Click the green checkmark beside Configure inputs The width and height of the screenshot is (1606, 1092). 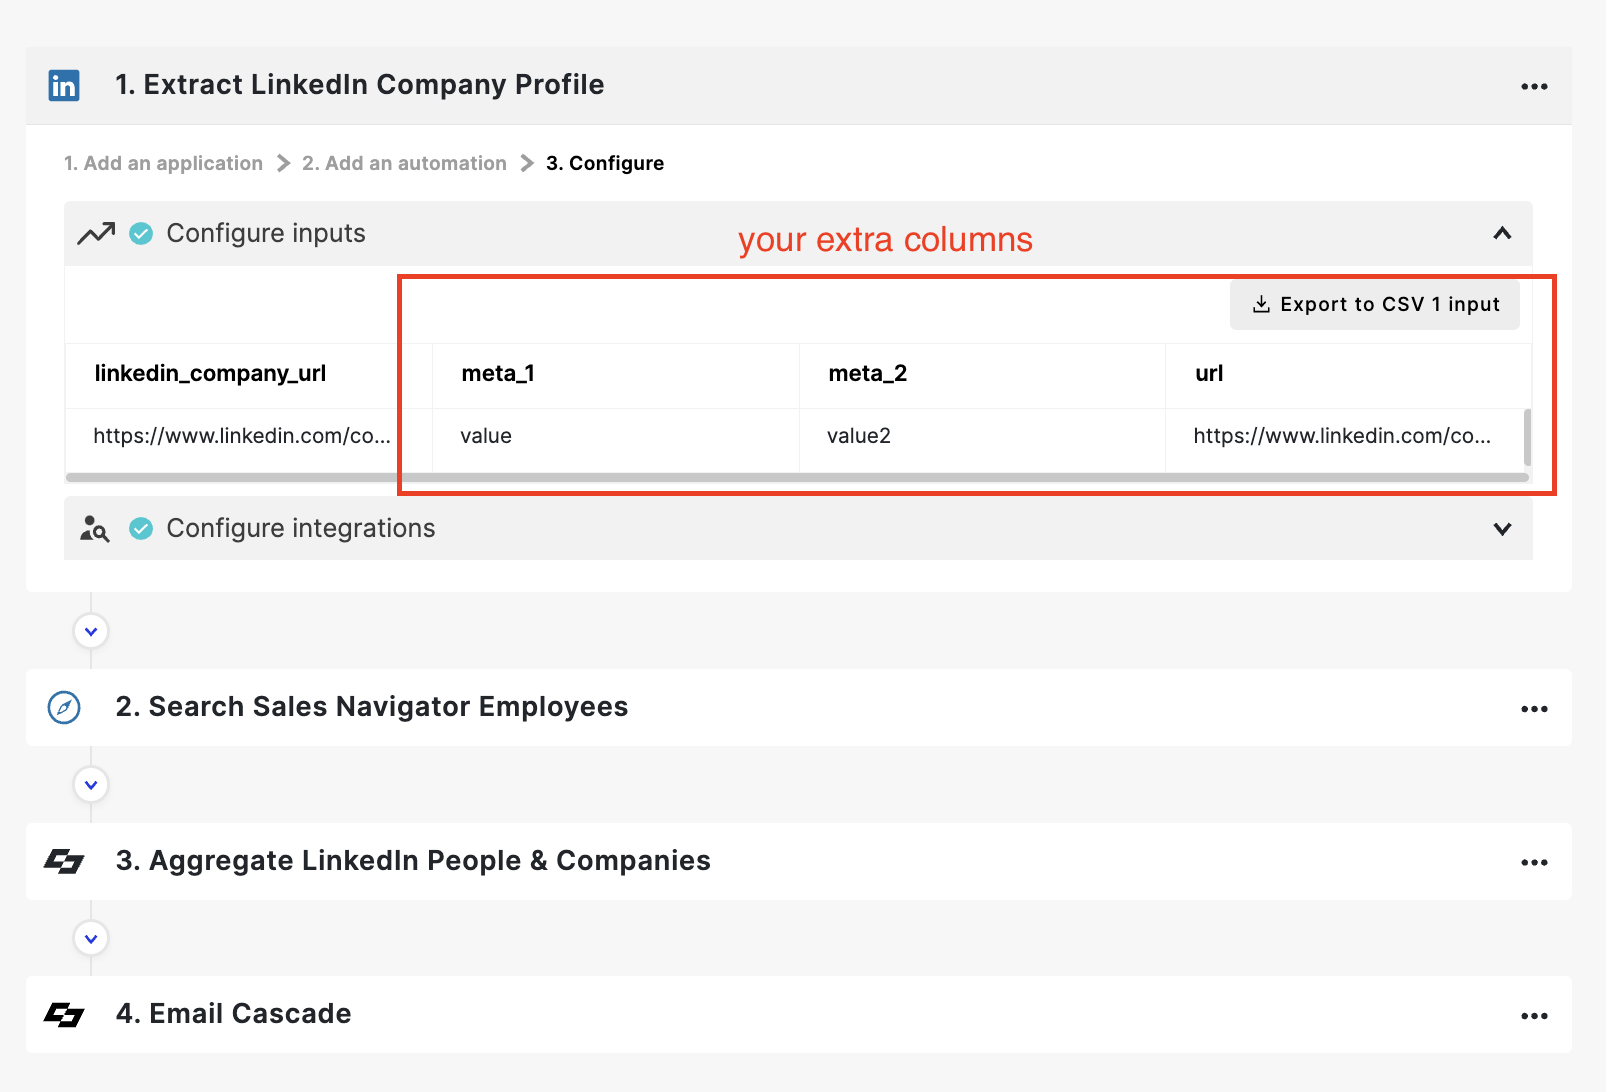click(x=142, y=234)
